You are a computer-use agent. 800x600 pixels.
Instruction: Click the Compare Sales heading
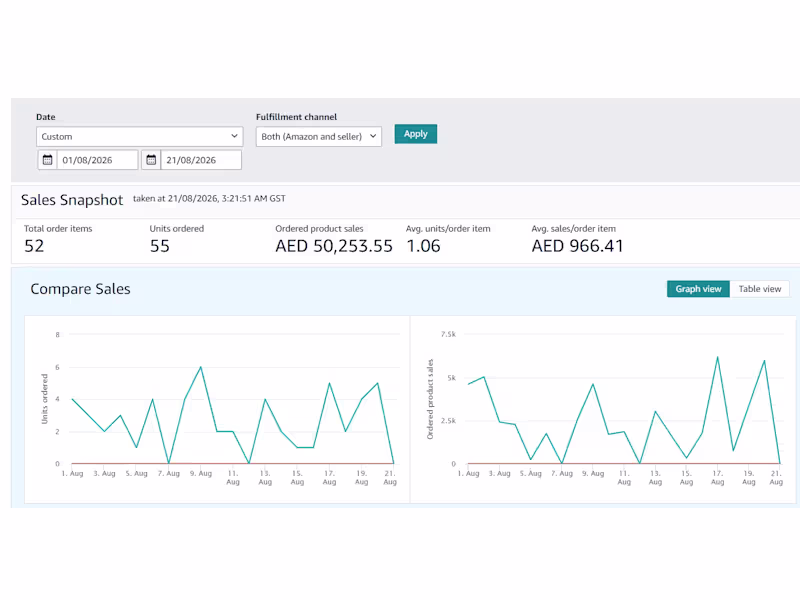(x=81, y=289)
